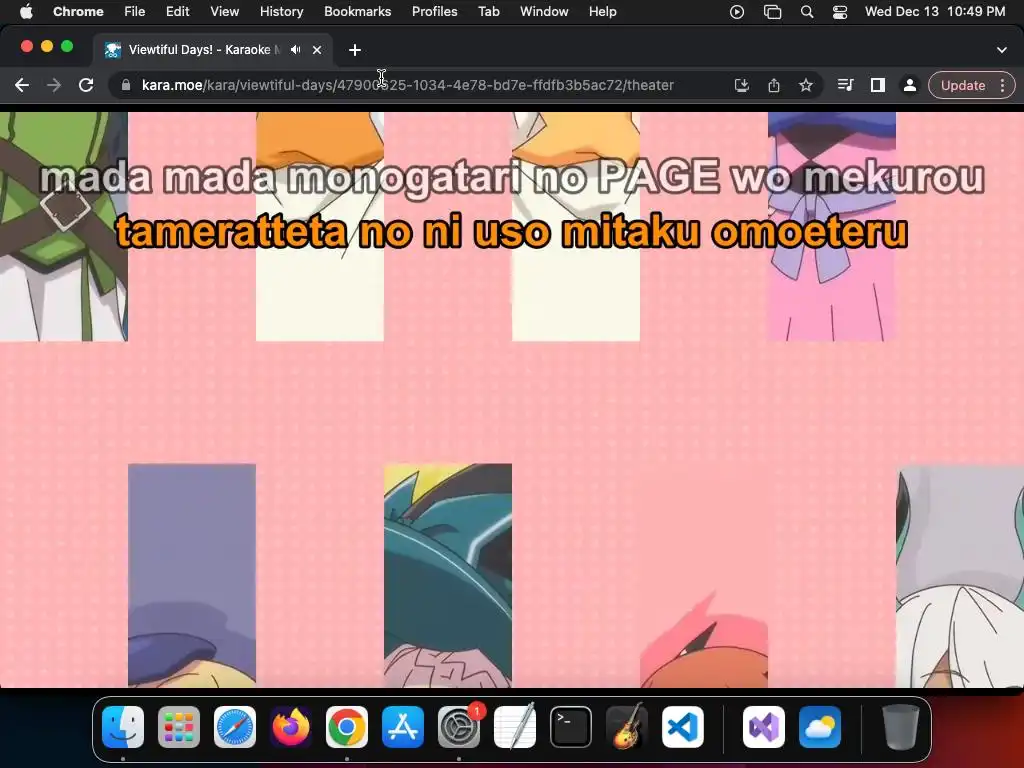Open the Profiles menu

[434, 12]
